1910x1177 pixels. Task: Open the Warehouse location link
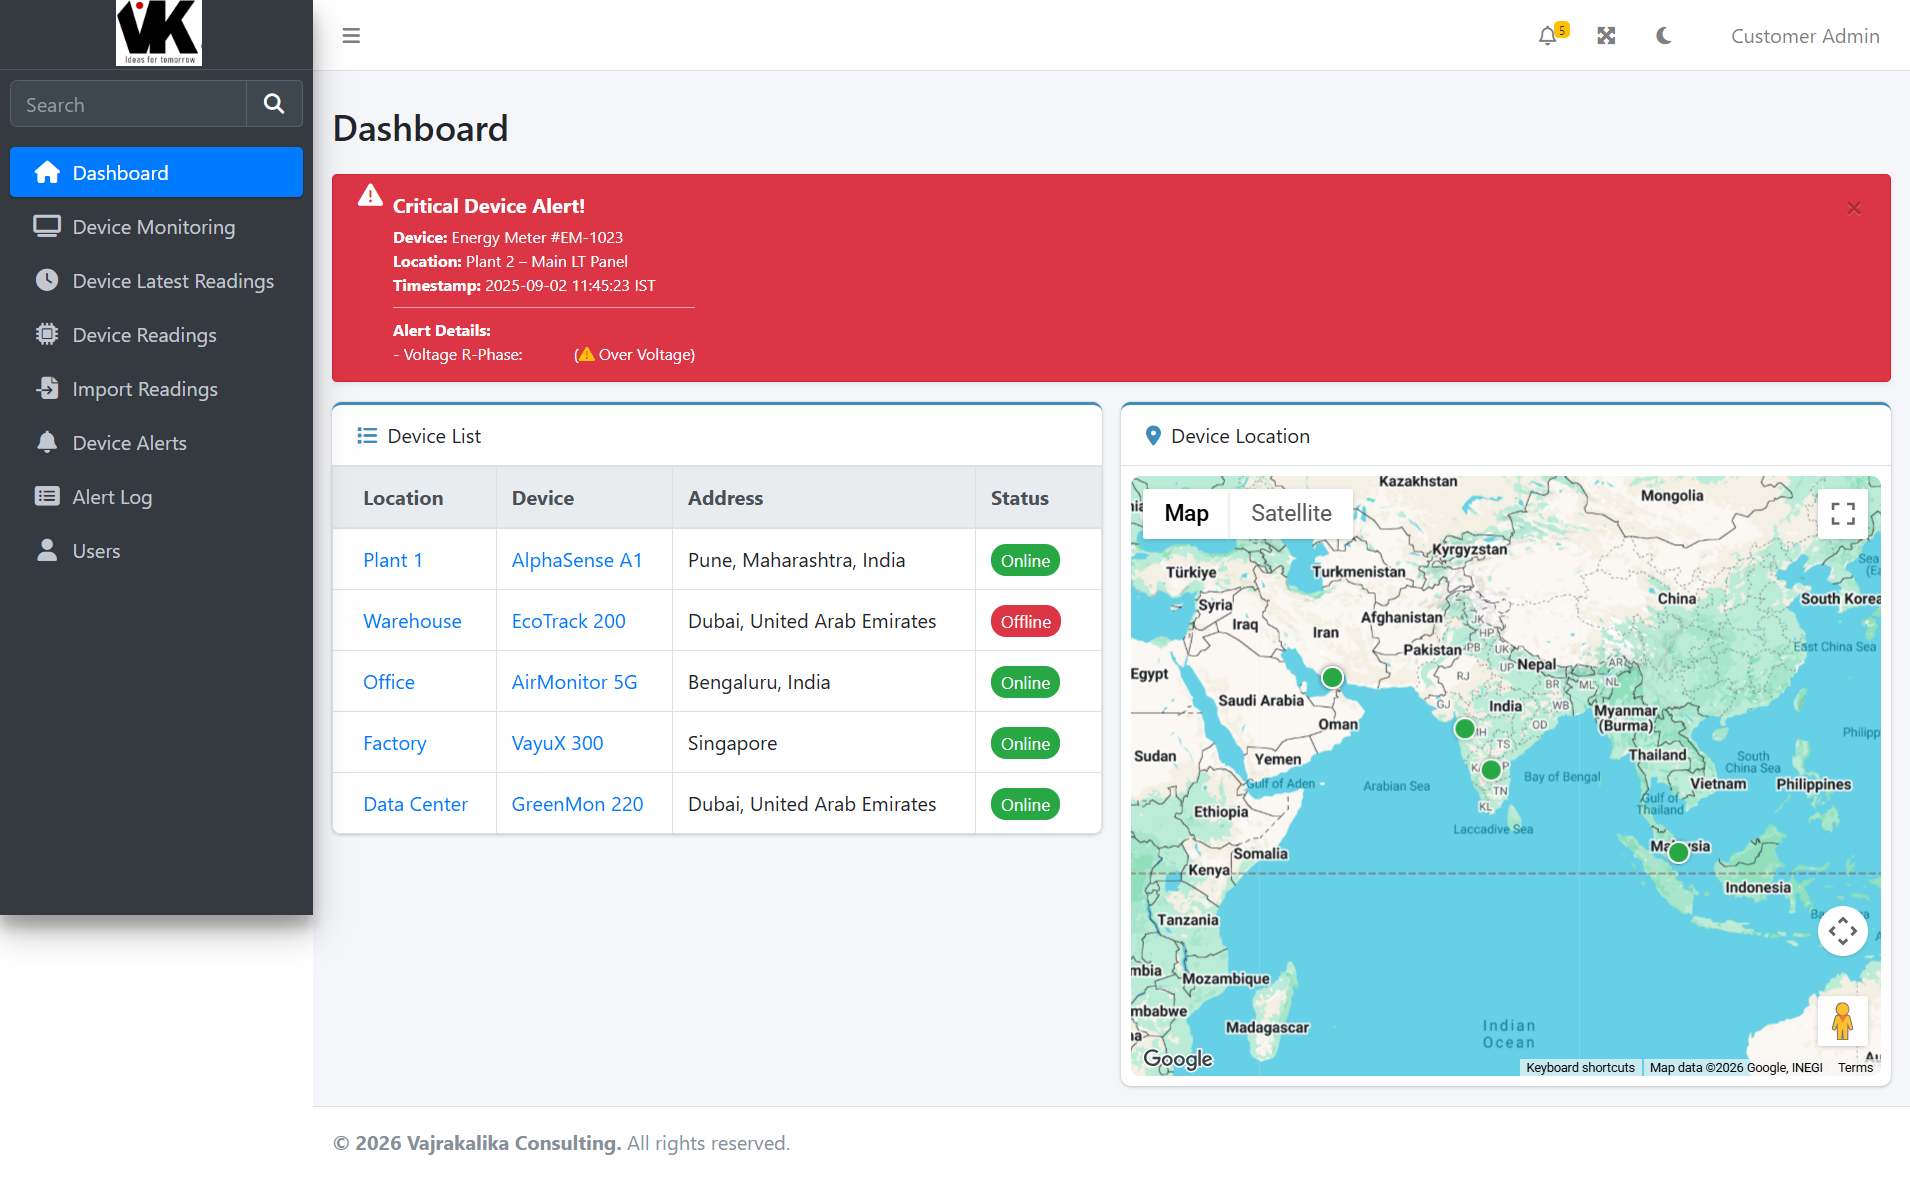coord(412,621)
